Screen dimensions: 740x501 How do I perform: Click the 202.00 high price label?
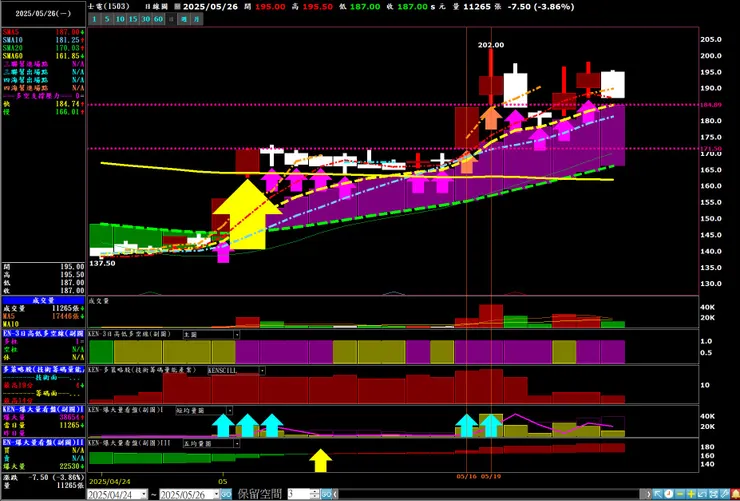point(491,45)
